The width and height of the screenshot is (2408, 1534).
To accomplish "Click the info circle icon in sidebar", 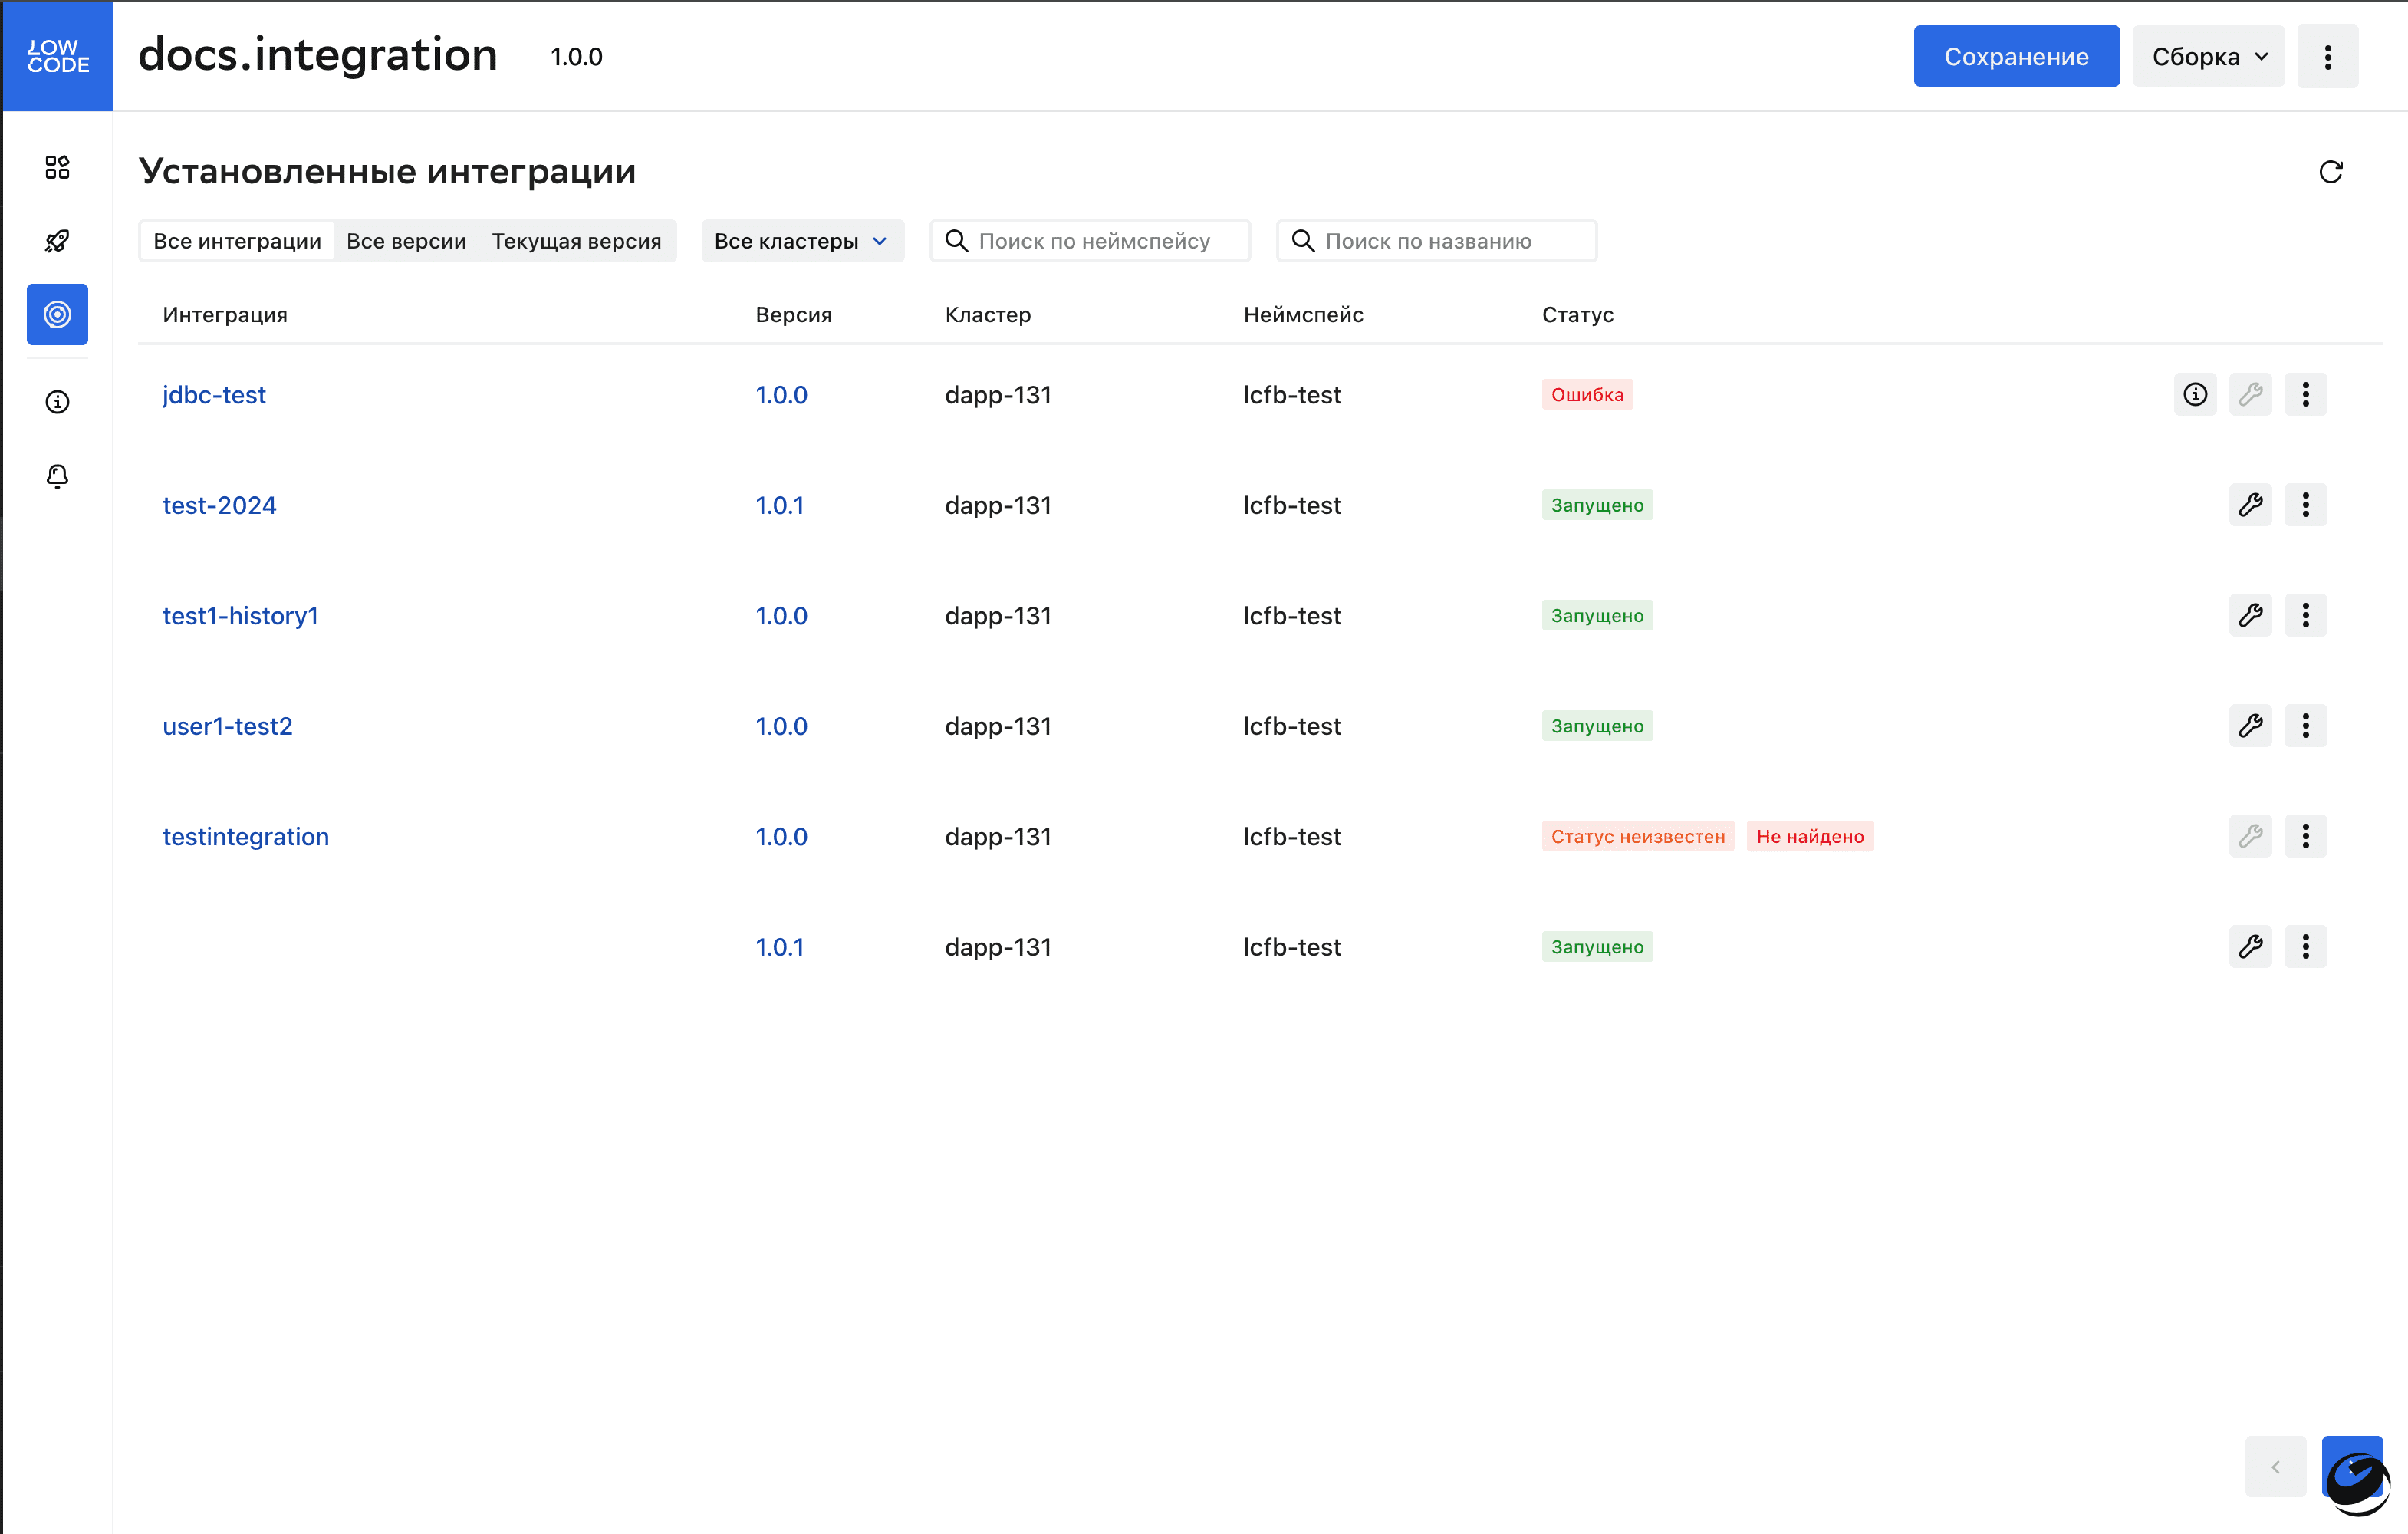I will click(57, 402).
